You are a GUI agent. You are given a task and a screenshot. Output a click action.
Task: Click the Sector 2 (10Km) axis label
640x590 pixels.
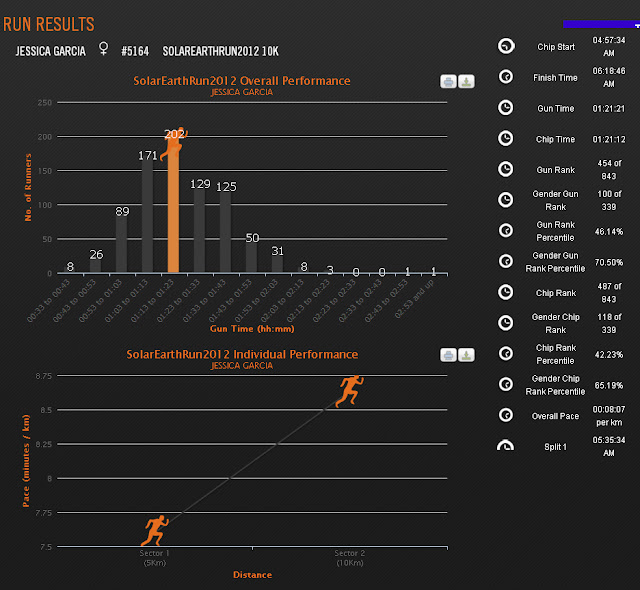click(x=350, y=558)
